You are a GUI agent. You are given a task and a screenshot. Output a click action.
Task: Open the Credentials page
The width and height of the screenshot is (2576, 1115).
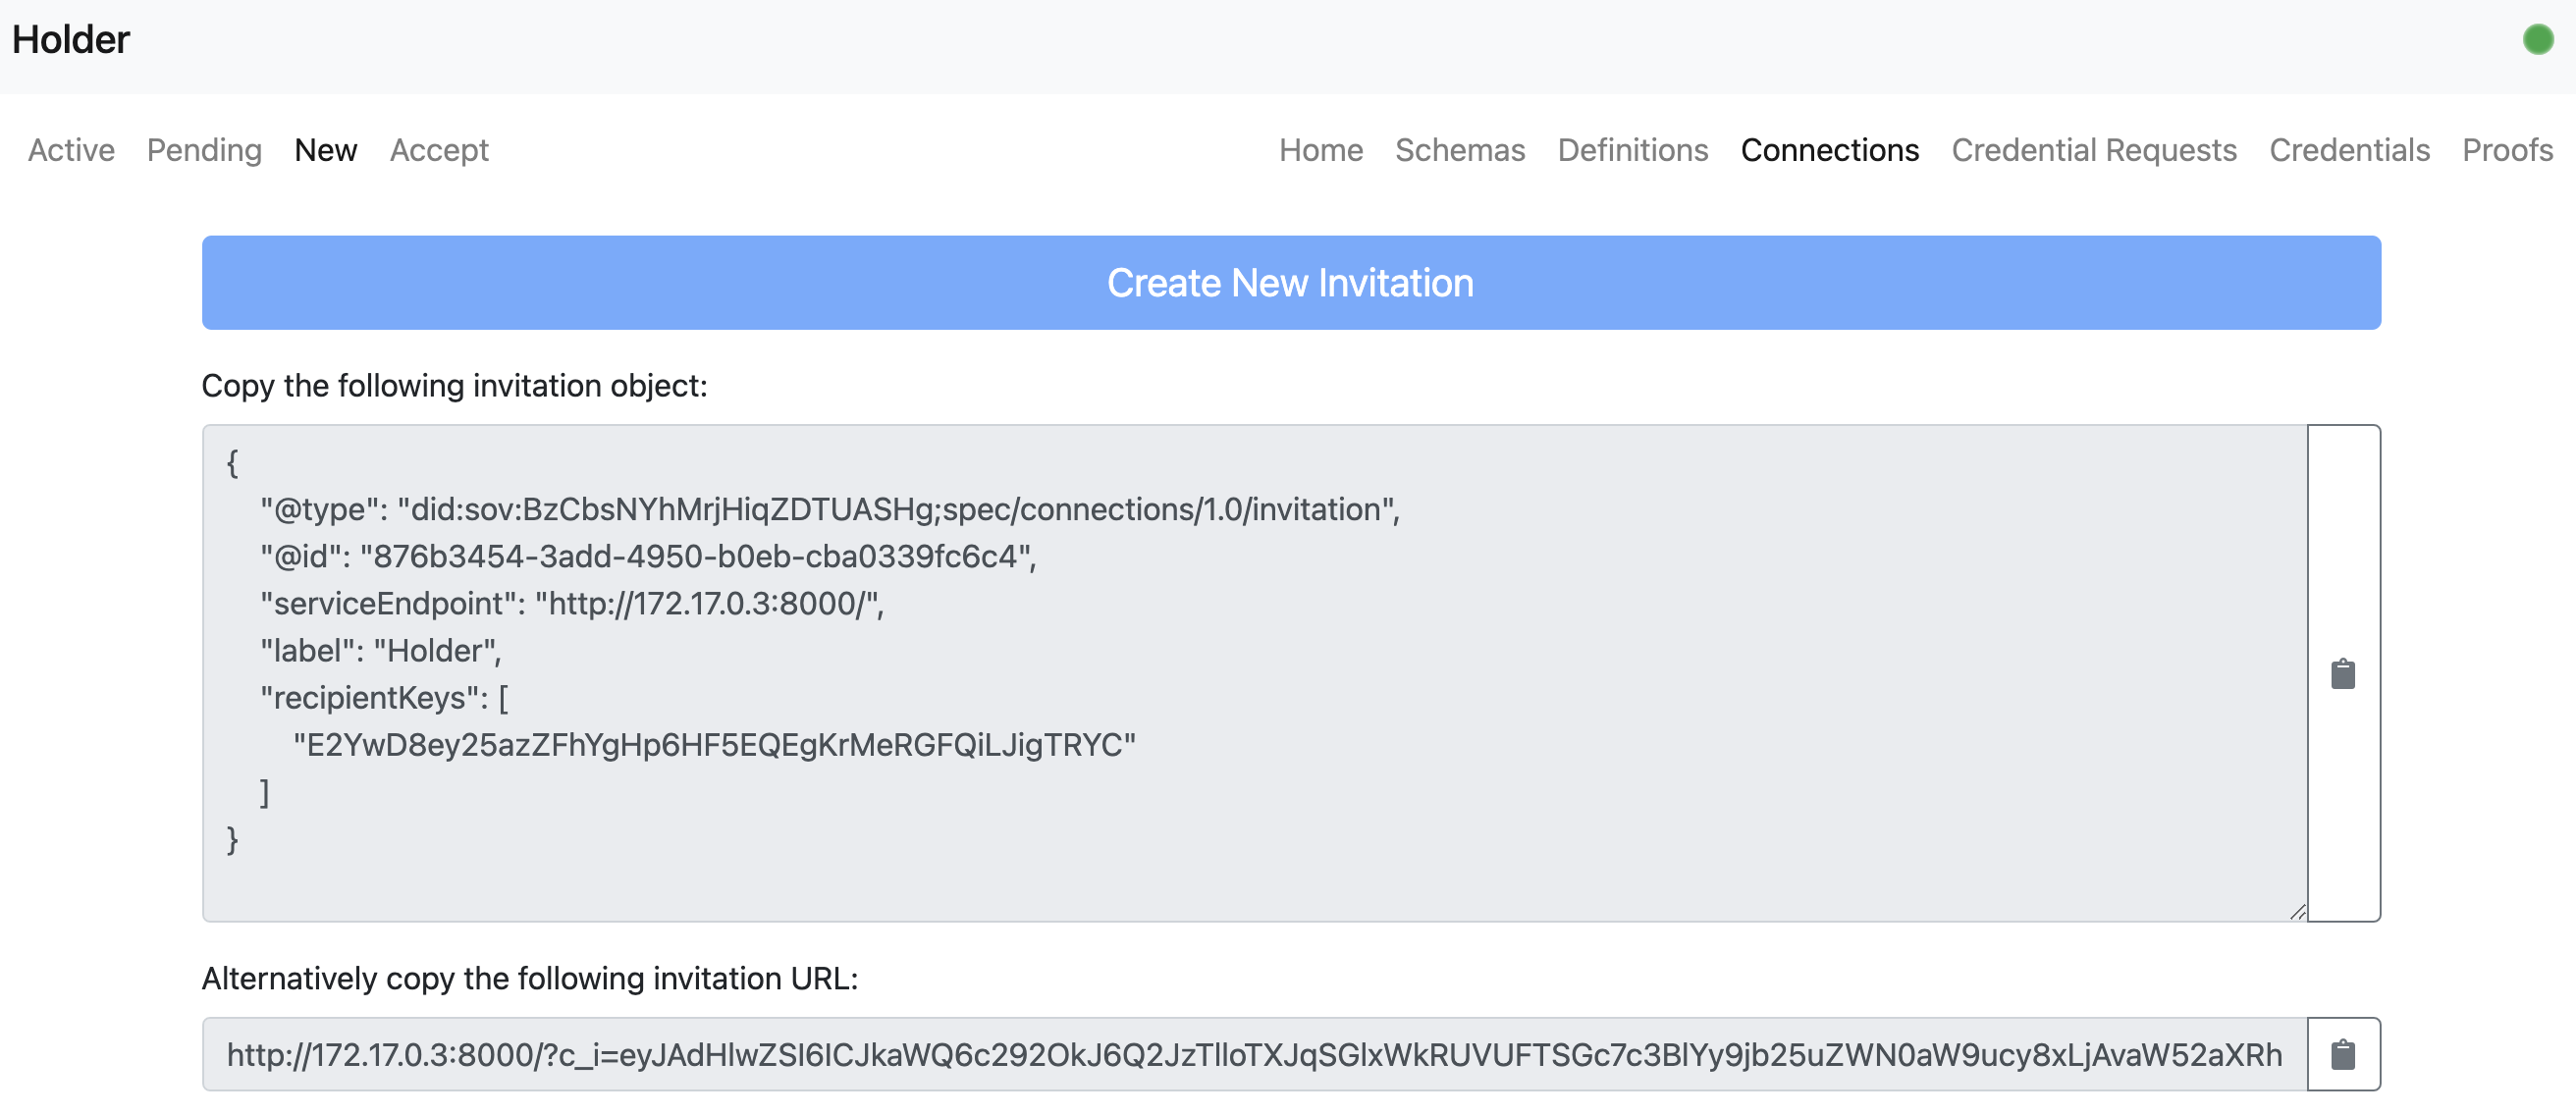pyautogui.click(x=2348, y=150)
